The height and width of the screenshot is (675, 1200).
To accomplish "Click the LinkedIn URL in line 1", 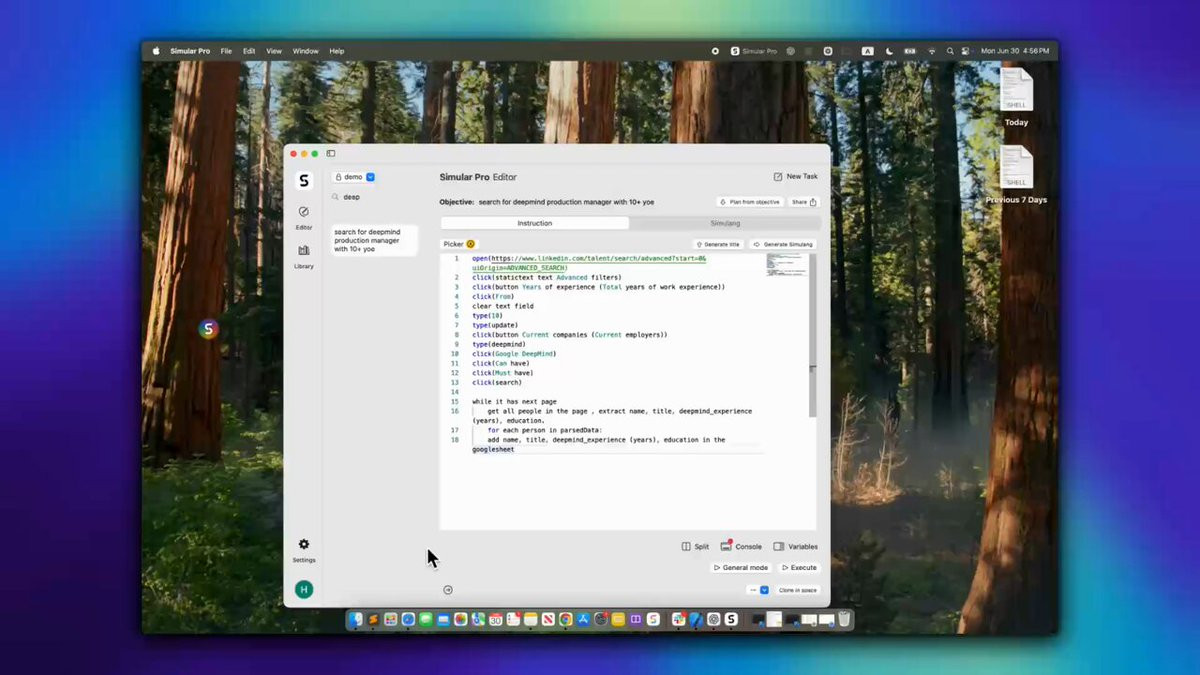I will pos(590,263).
